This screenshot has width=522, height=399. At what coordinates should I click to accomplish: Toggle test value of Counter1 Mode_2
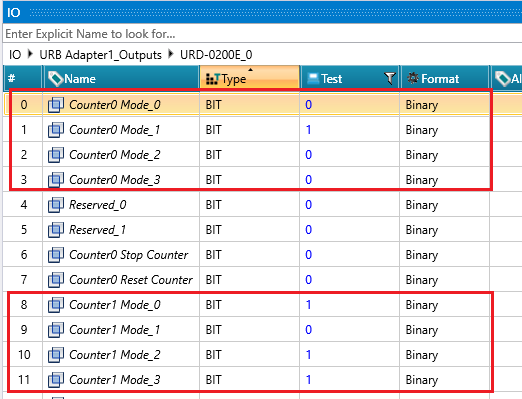pyautogui.click(x=308, y=355)
